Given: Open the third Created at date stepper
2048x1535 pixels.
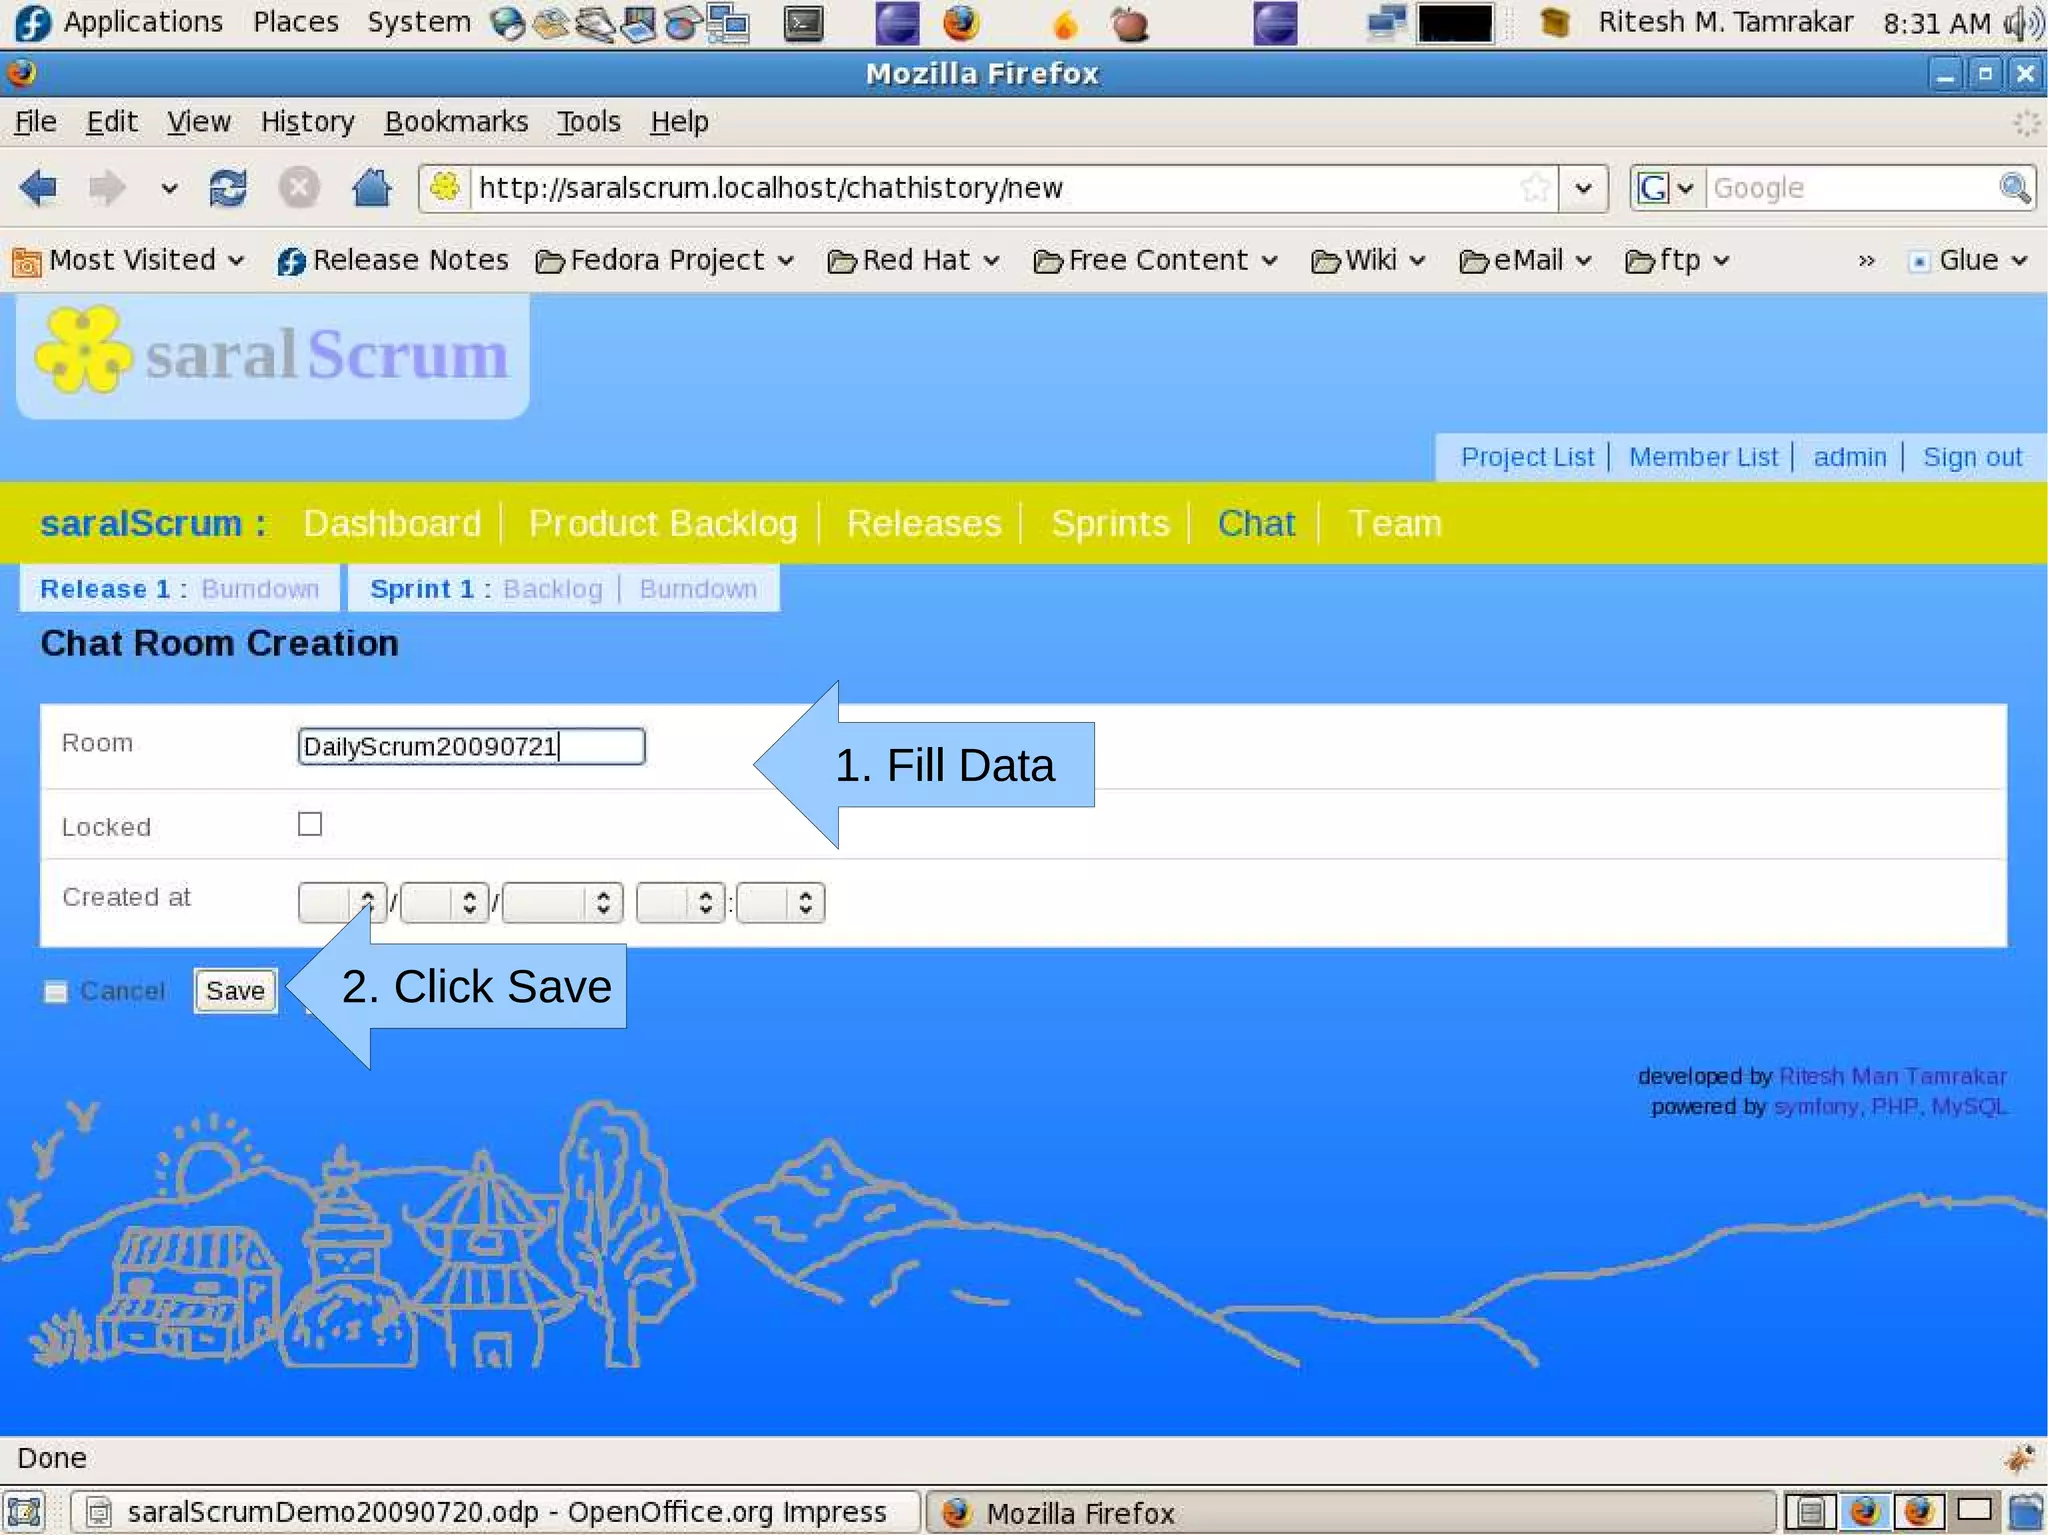Looking at the screenshot, I should tap(562, 903).
